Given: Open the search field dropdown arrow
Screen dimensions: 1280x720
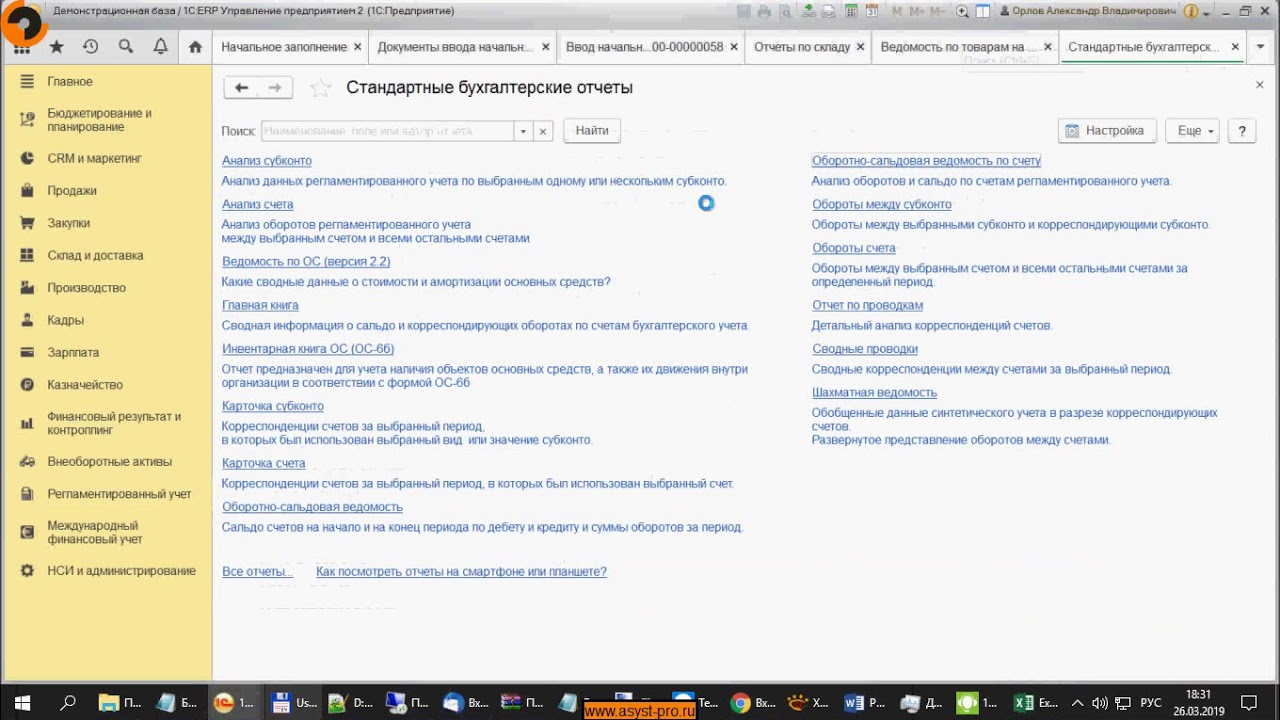Looking at the screenshot, I should [x=523, y=131].
